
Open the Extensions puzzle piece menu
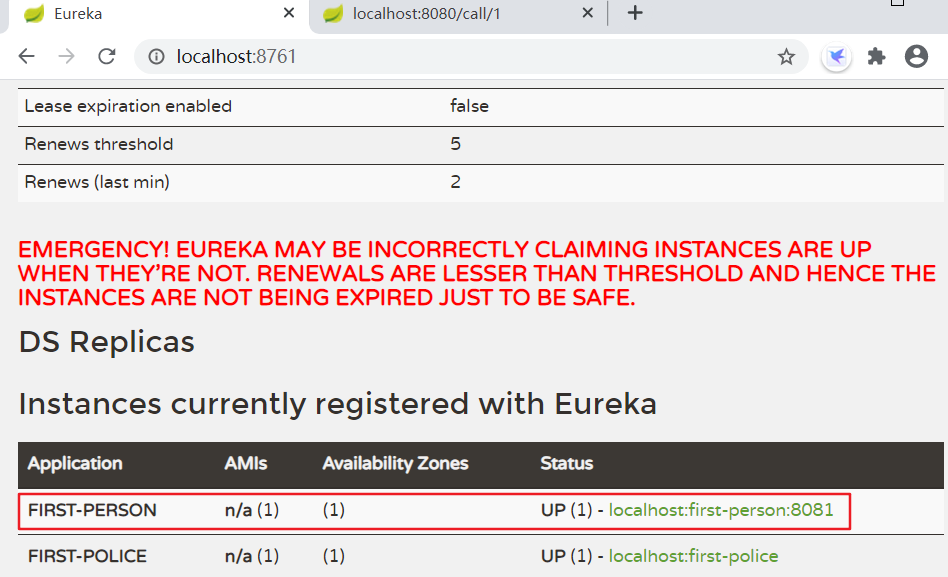point(876,57)
